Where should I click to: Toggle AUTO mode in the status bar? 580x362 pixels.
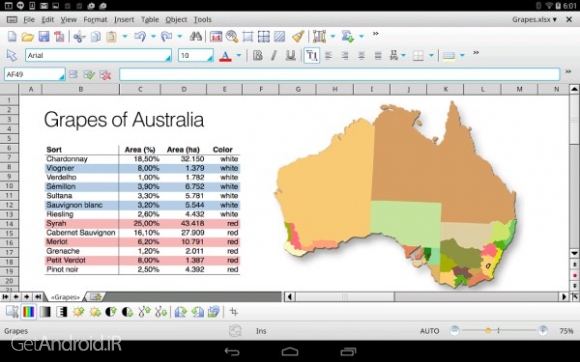pyautogui.click(x=429, y=331)
